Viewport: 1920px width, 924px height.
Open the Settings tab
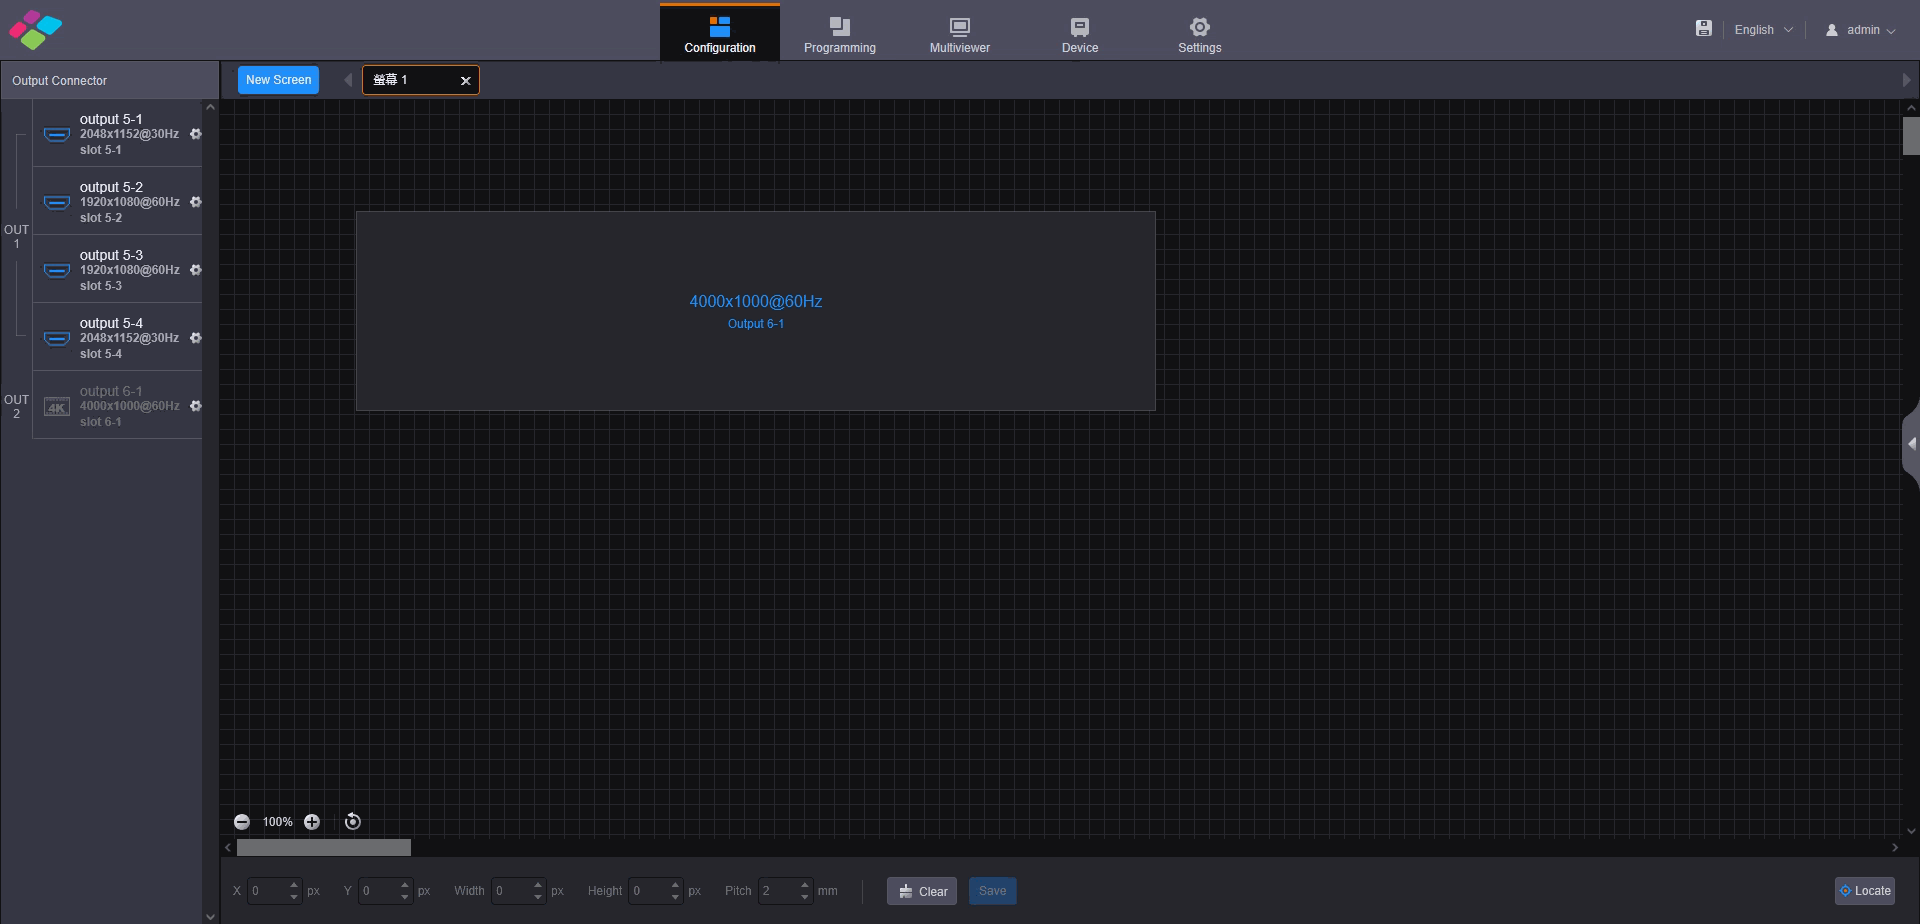[x=1200, y=33]
